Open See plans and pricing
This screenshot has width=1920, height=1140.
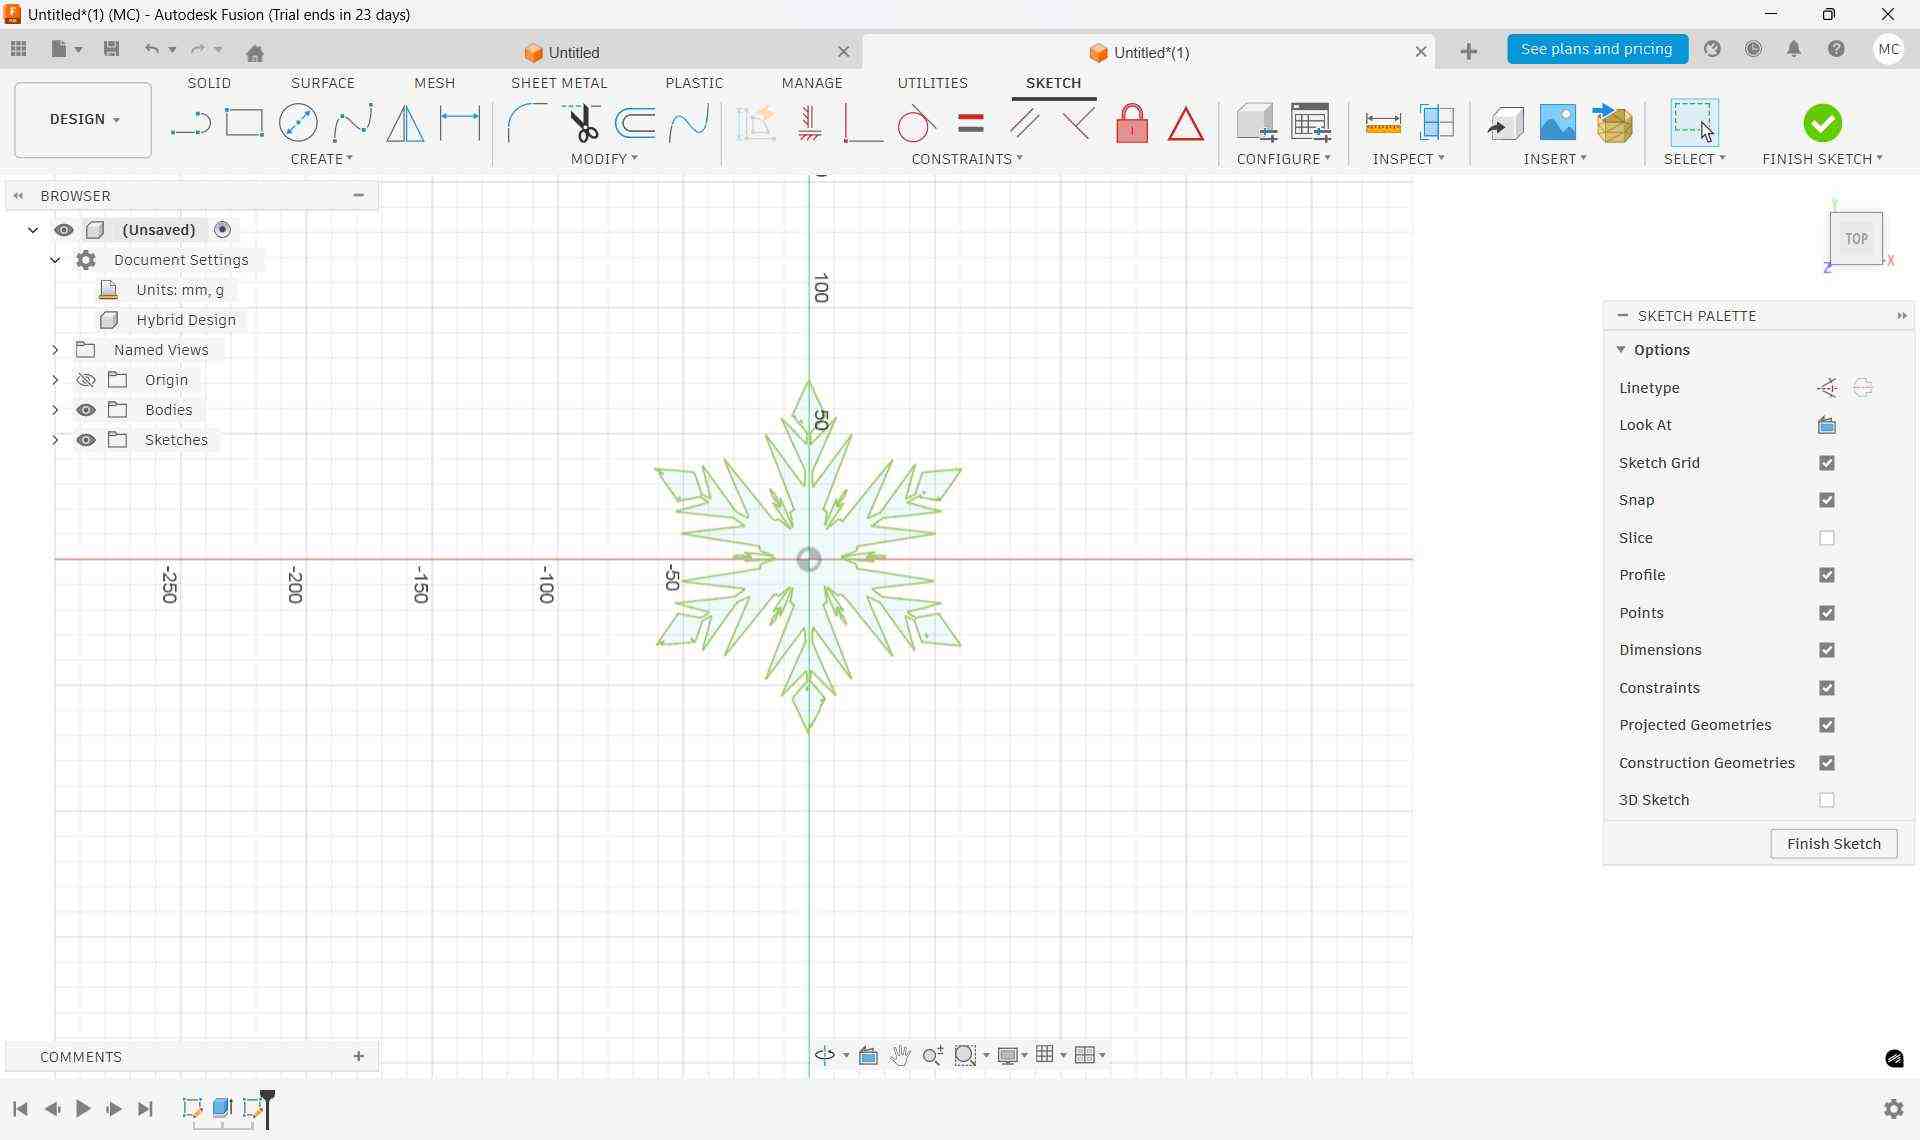coord(1597,49)
